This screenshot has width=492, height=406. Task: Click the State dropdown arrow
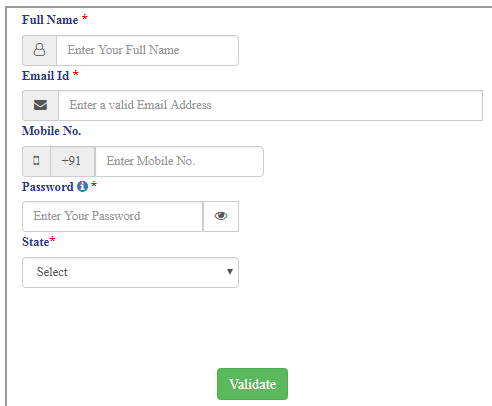pos(230,272)
